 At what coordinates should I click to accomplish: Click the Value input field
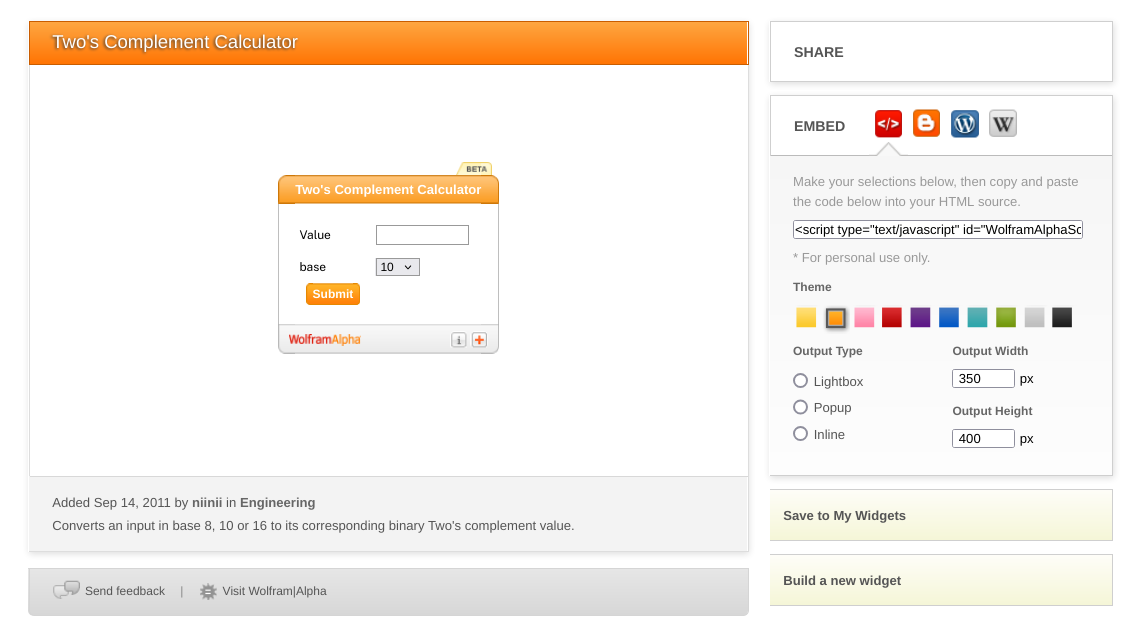click(422, 235)
